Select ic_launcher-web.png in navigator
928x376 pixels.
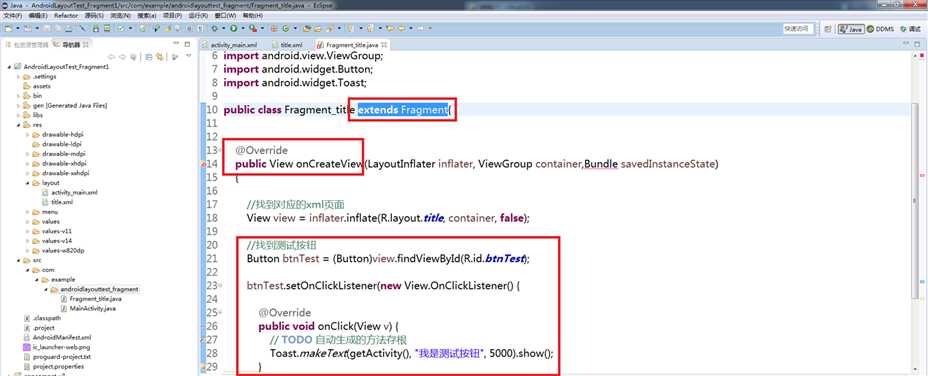pyautogui.click(x=56, y=347)
